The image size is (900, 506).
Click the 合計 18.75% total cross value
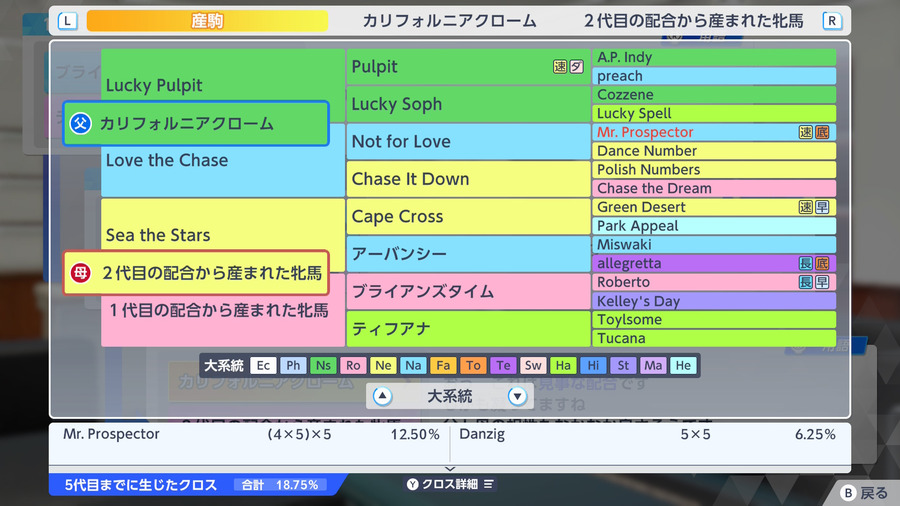point(280,485)
